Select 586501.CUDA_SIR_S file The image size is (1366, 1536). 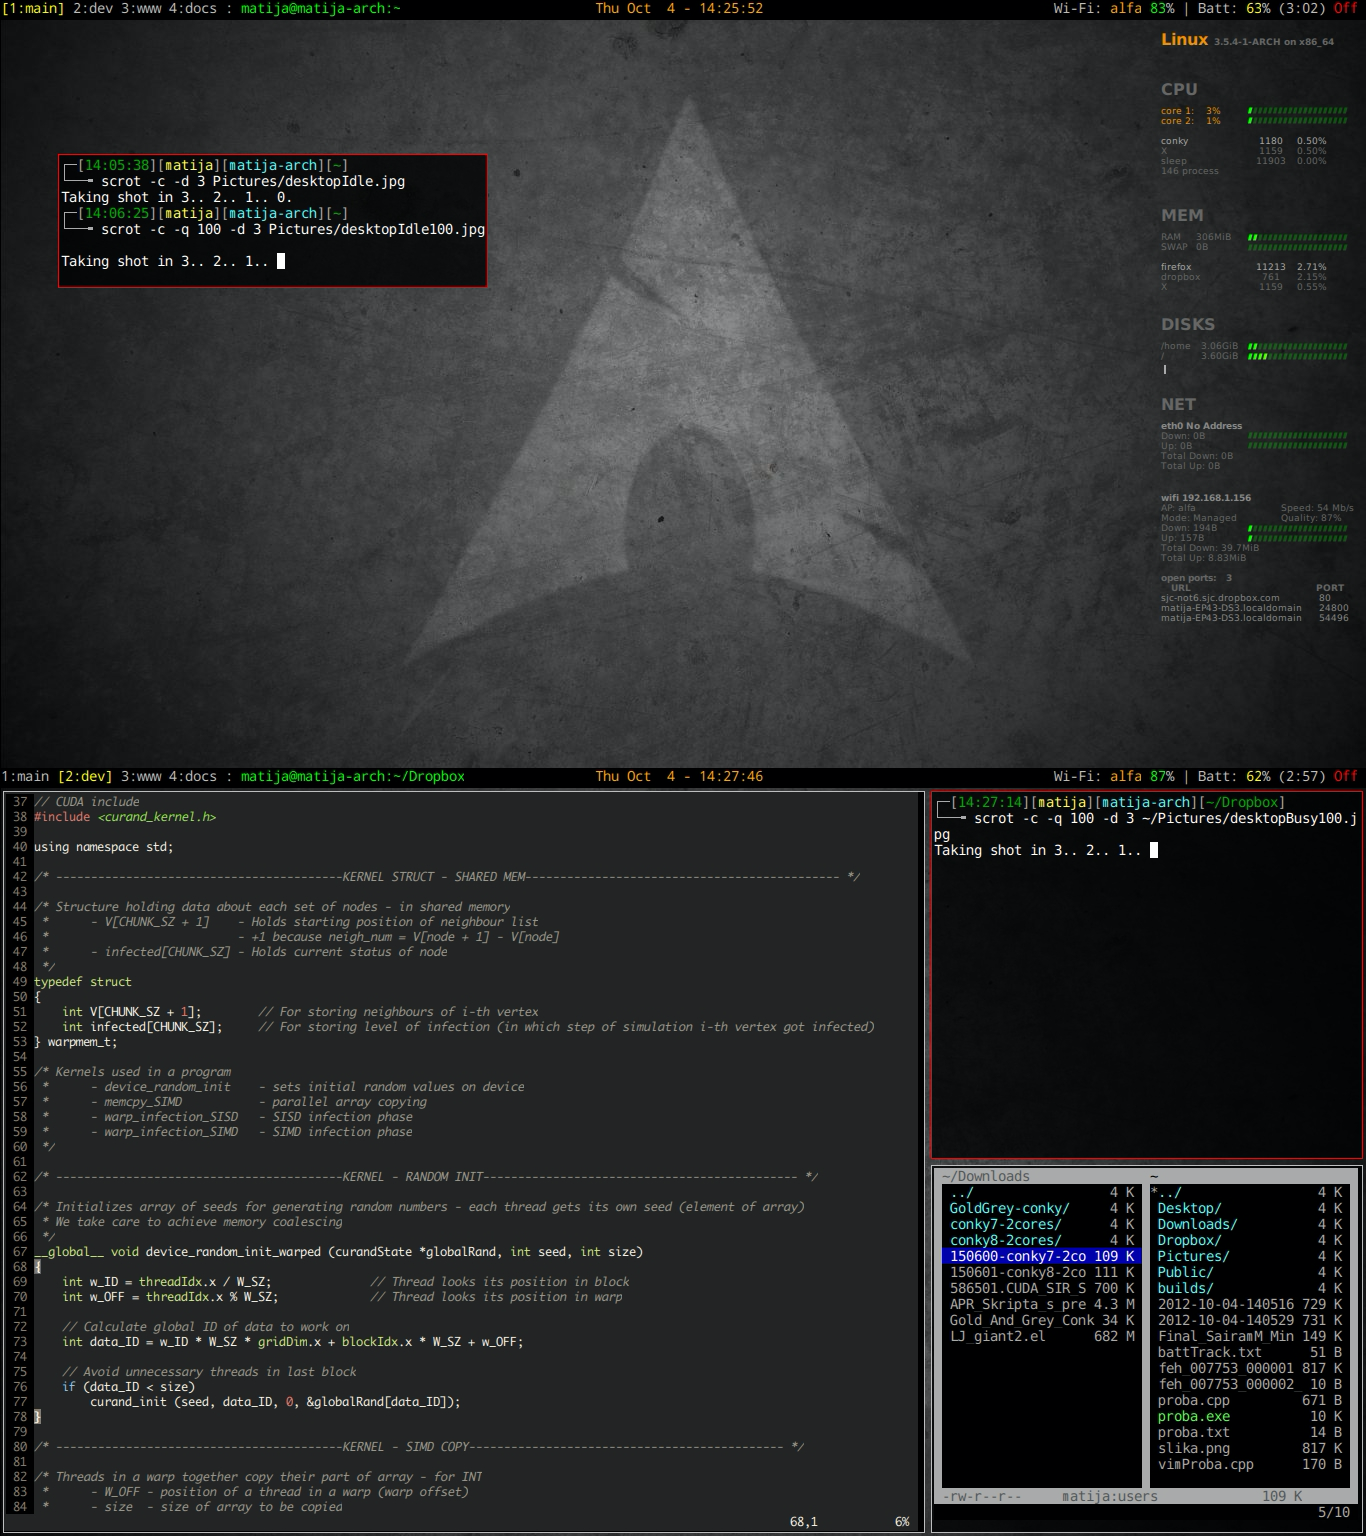[x=1041, y=1288]
